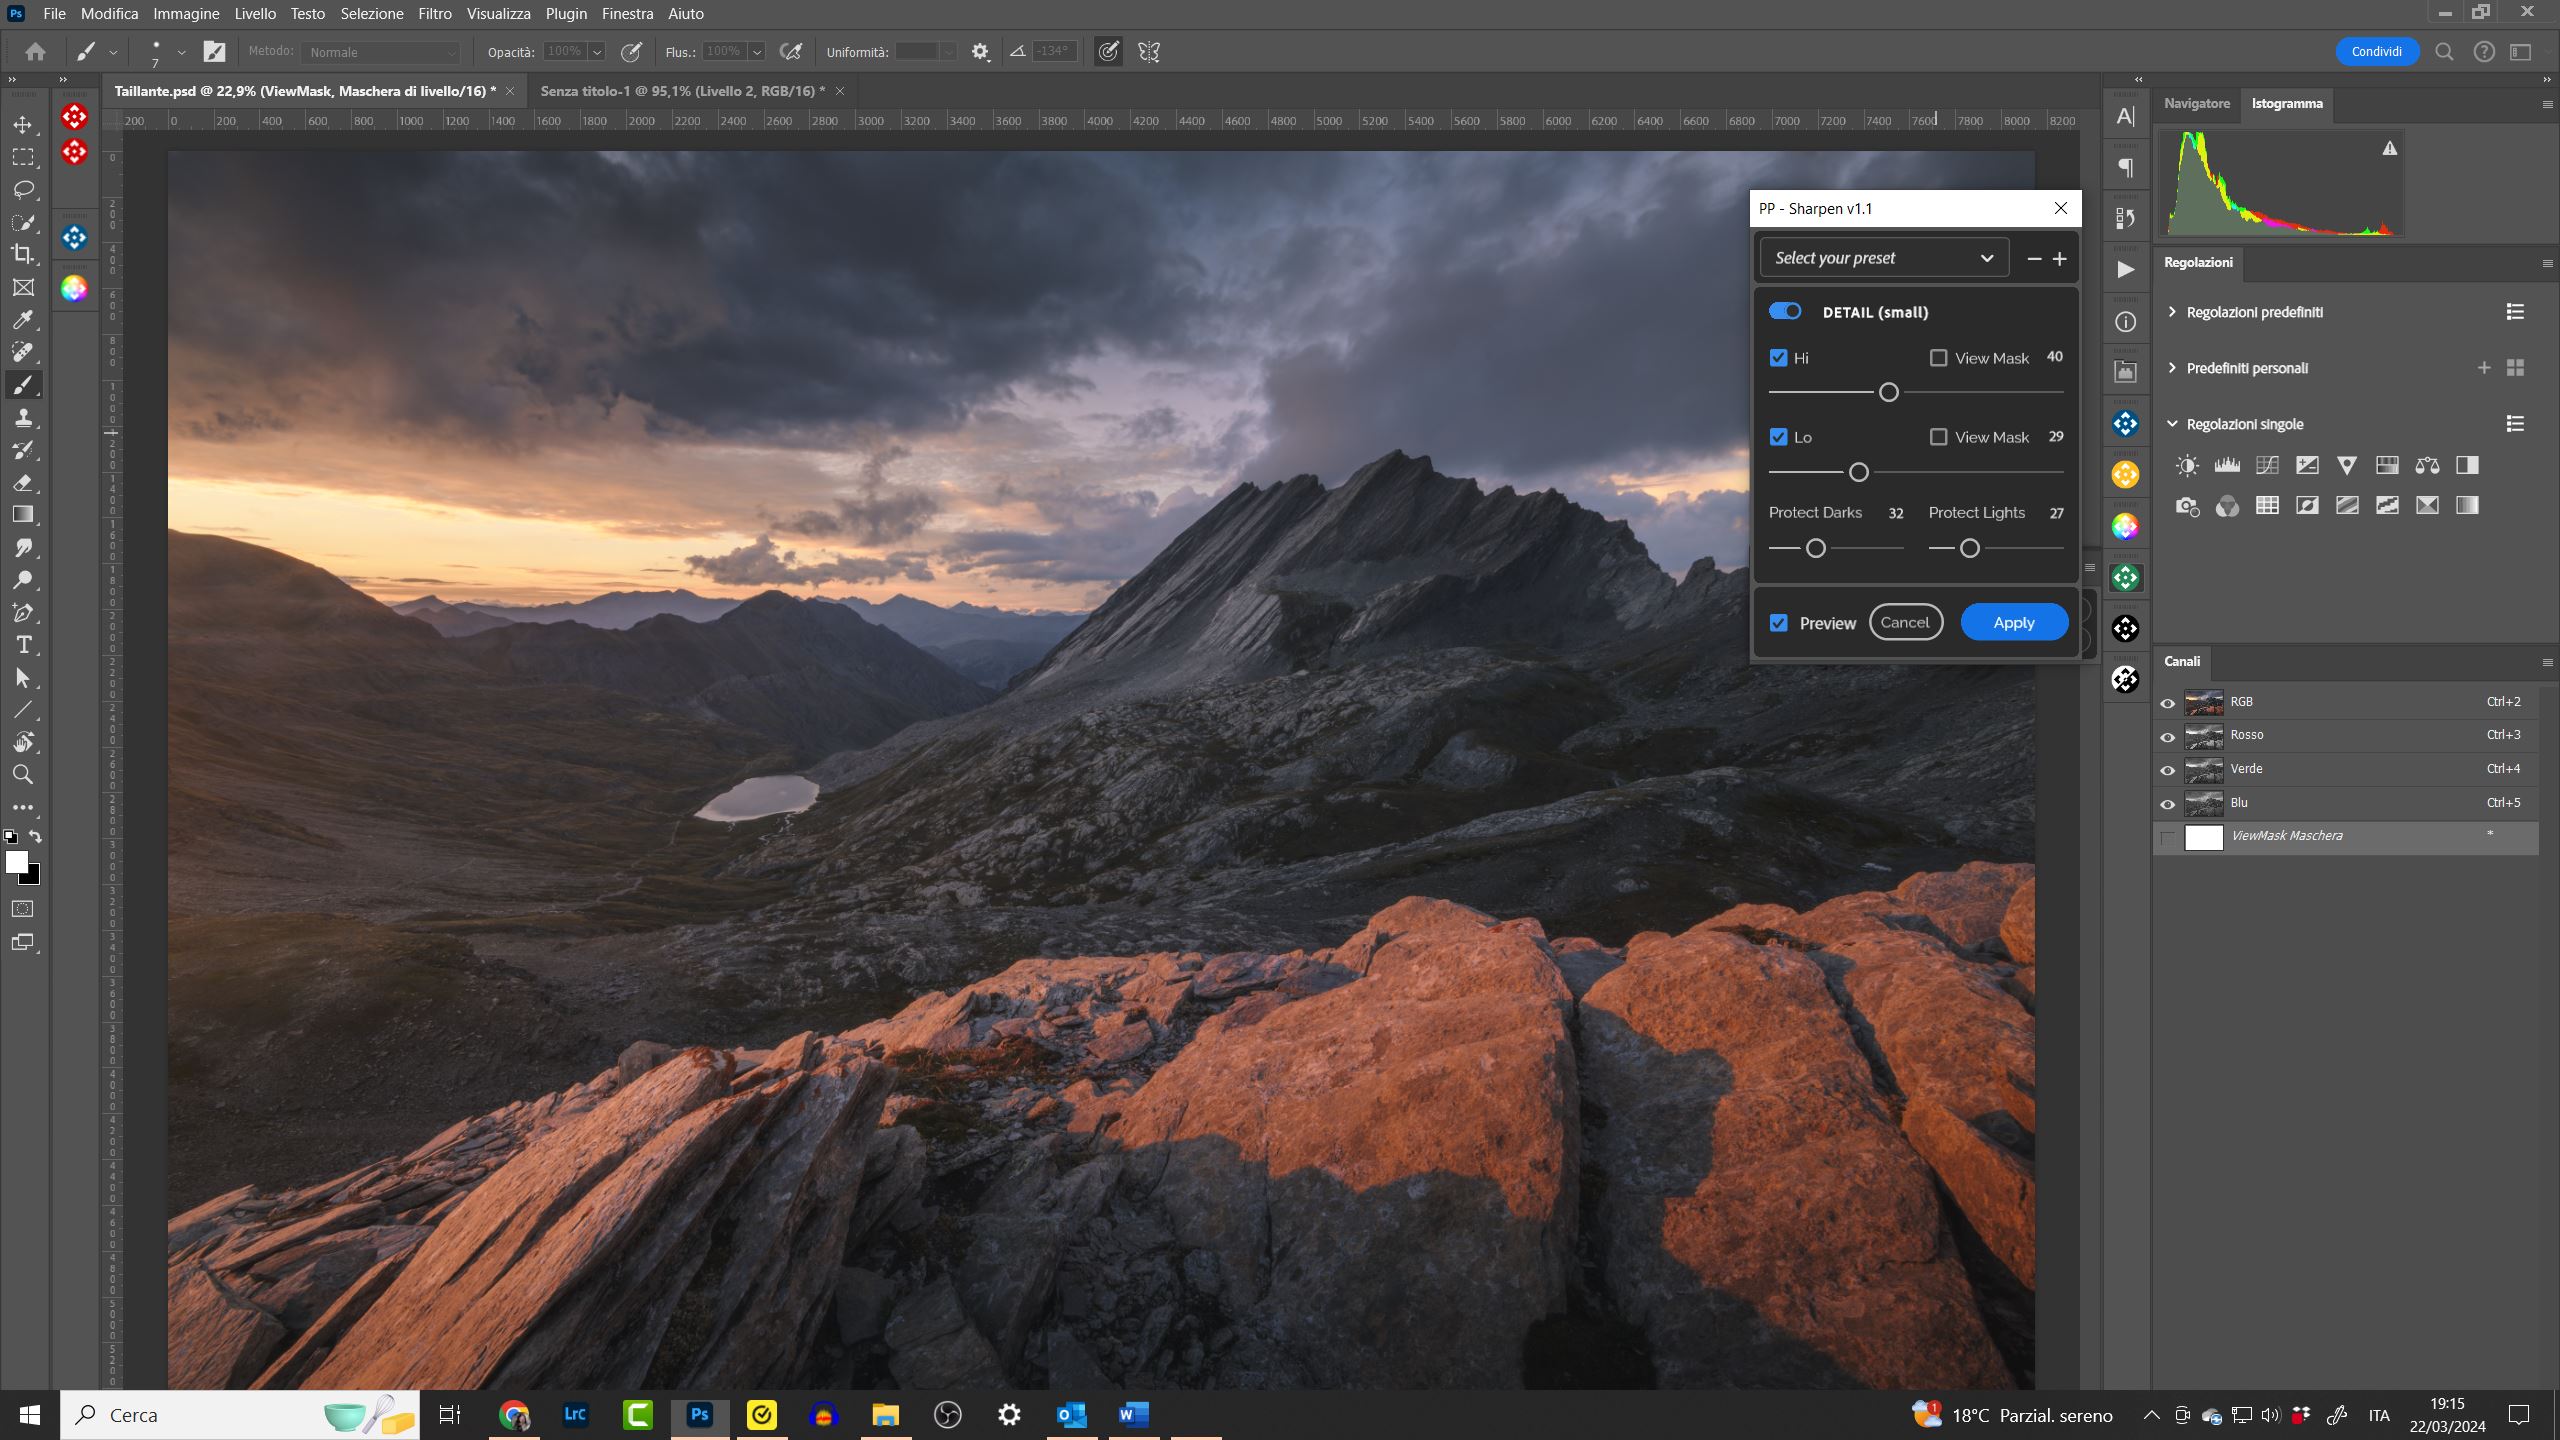Toggle visibility of RGB channel
Screen dimensions: 2560x1440
[2166, 700]
